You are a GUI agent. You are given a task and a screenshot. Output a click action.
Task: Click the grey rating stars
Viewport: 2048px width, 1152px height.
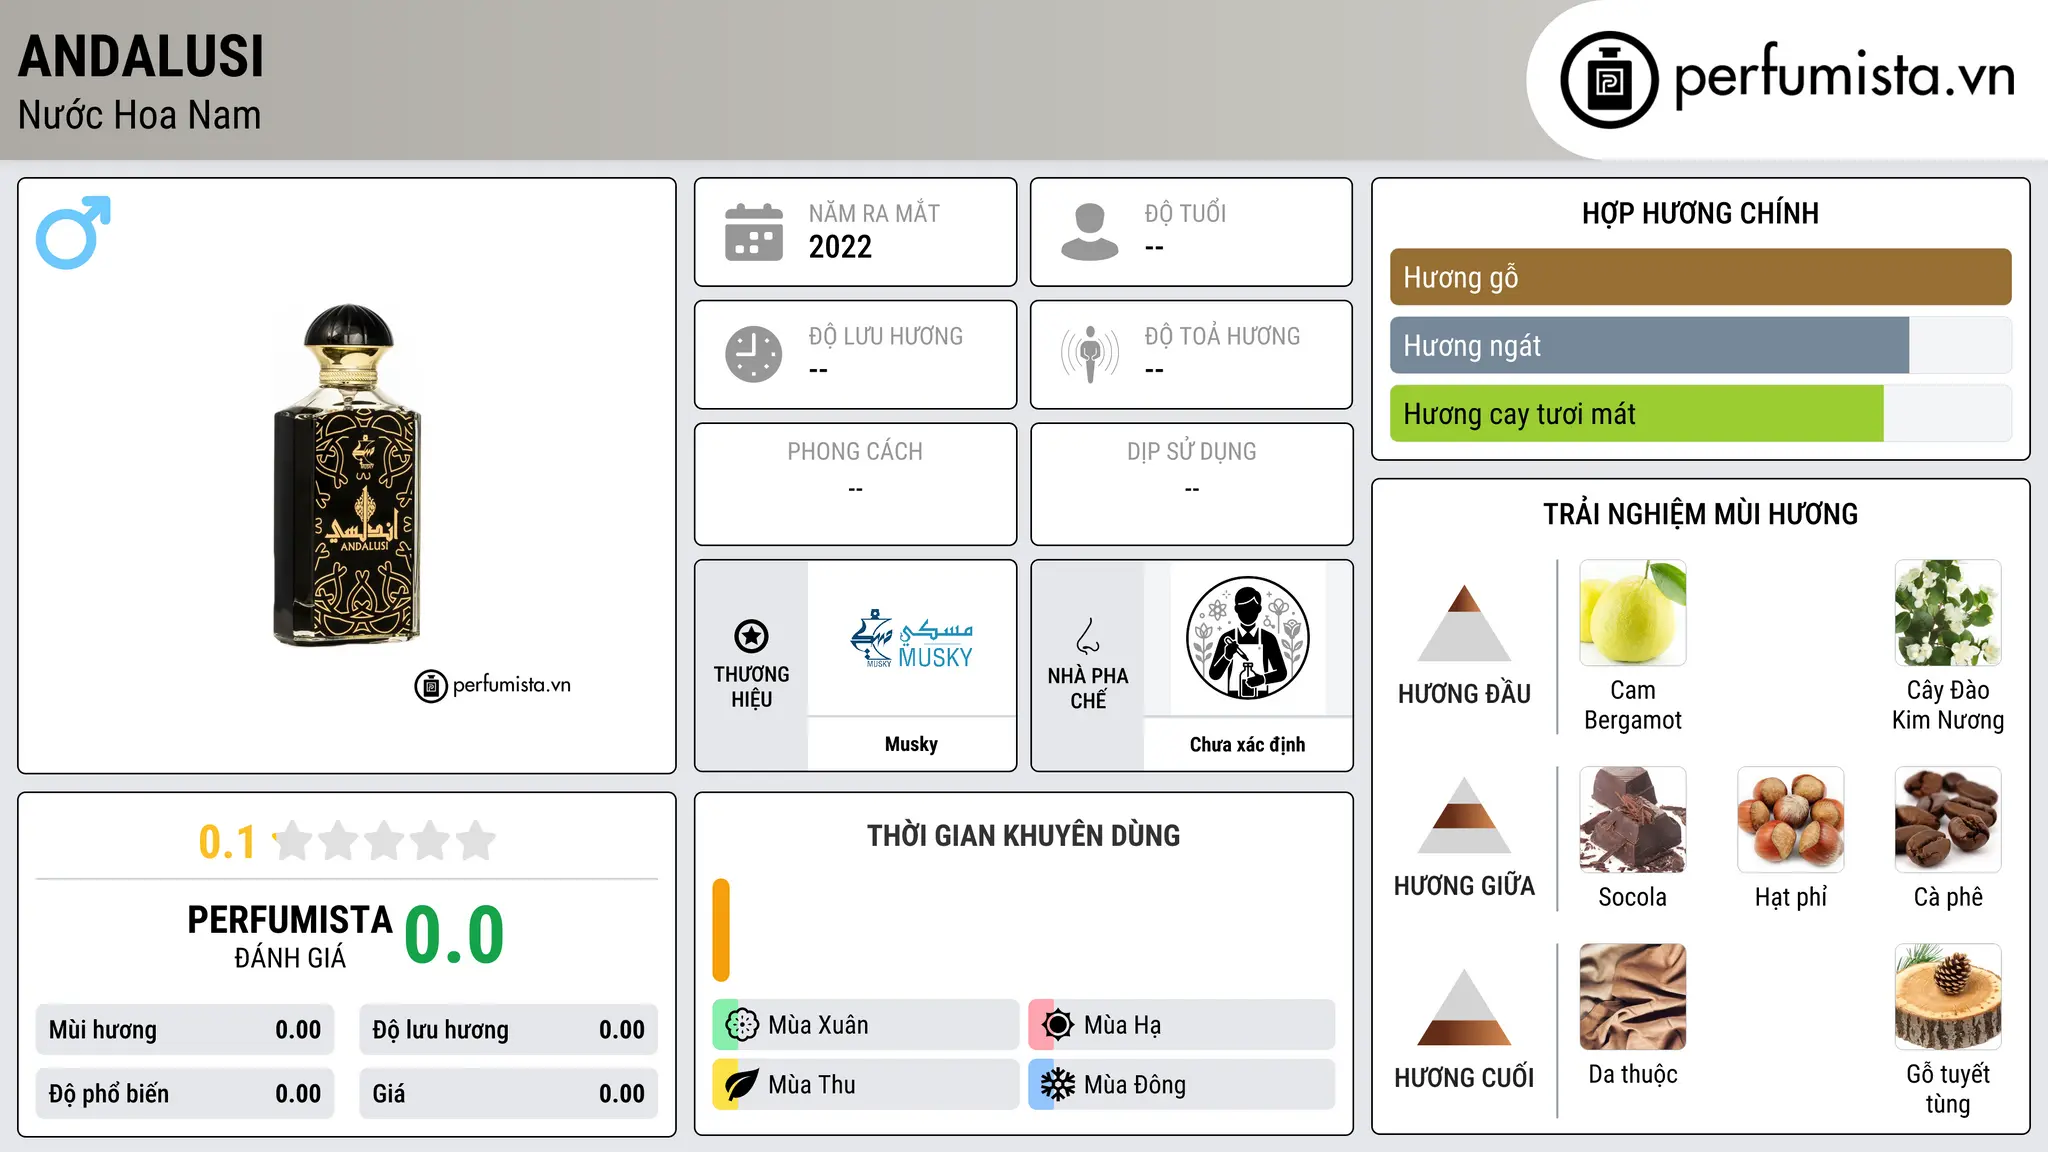(x=385, y=841)
